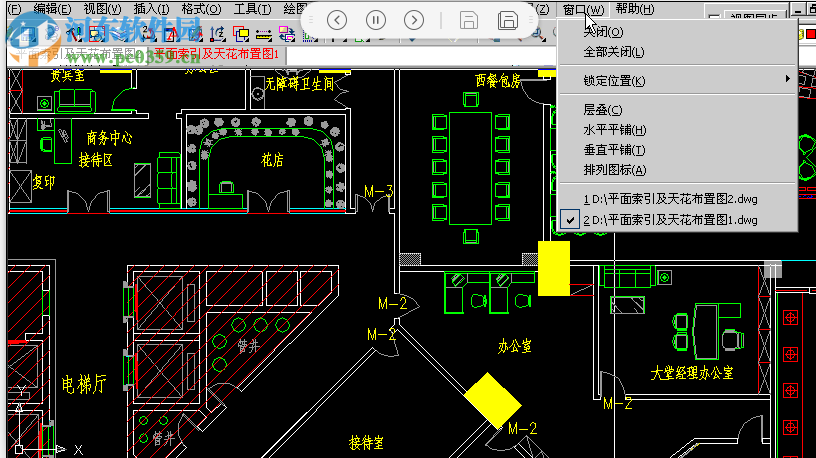Click the 无障碍卫生间 label
Viewport: 816px width, 458px height.
[300, 84]
